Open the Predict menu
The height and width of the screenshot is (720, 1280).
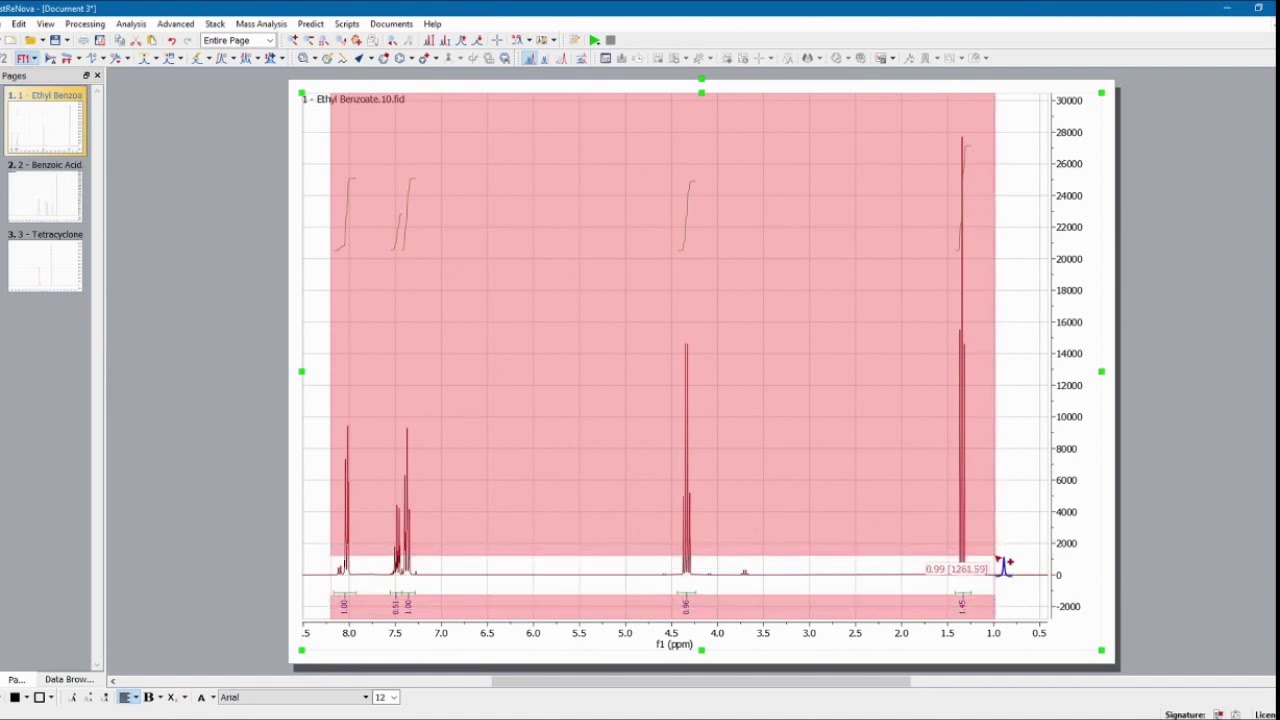pos(310,24)
